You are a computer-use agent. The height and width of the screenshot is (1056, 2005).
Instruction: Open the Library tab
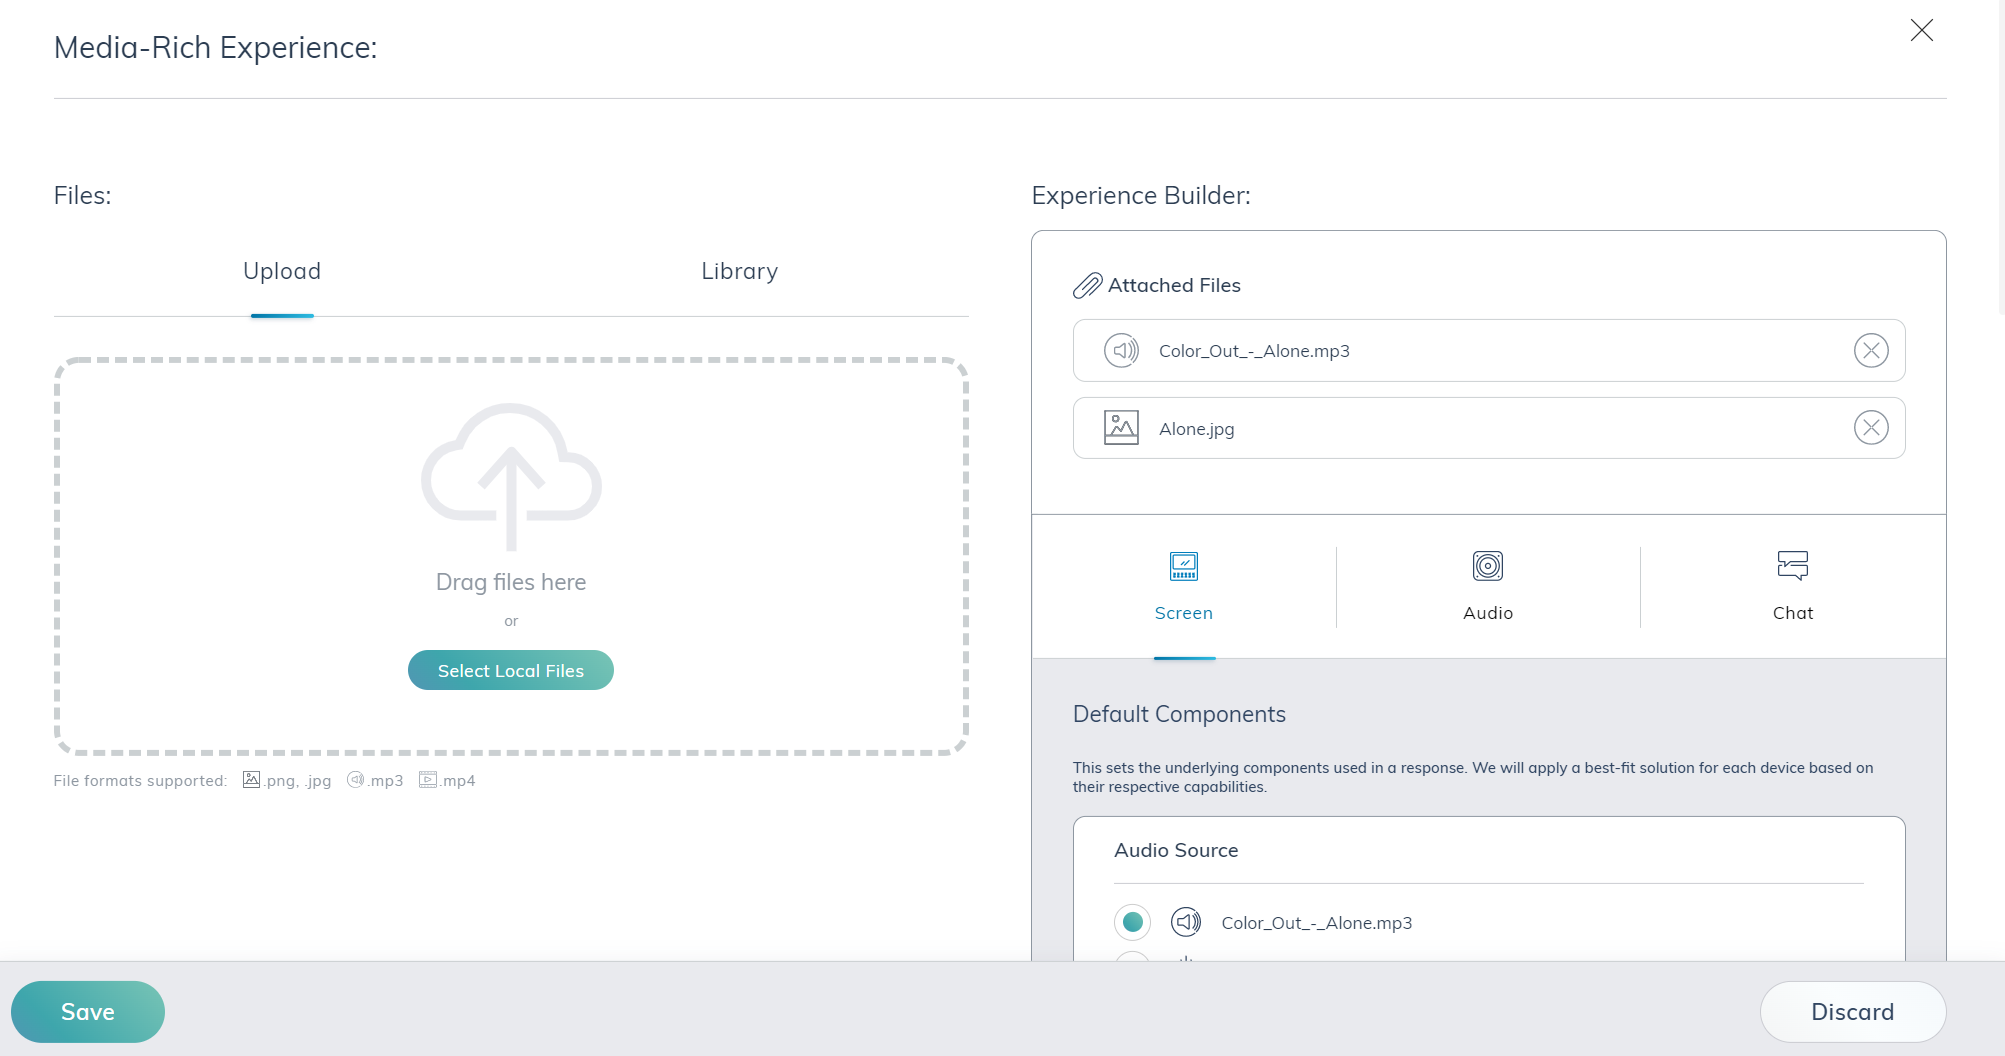(x=739, y=271)
